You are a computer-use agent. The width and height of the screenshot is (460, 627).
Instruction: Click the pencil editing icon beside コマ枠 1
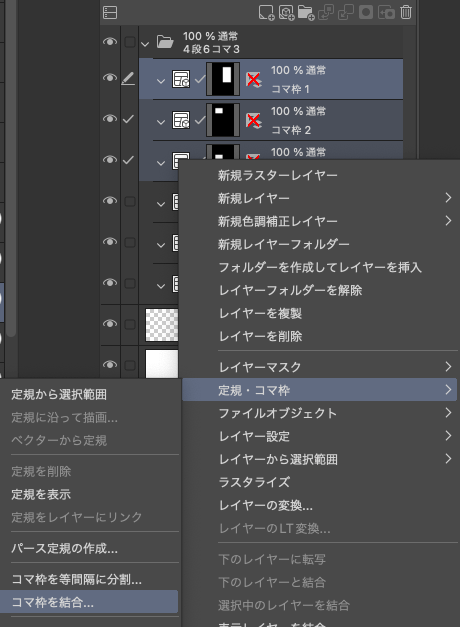tap(128, 78)
